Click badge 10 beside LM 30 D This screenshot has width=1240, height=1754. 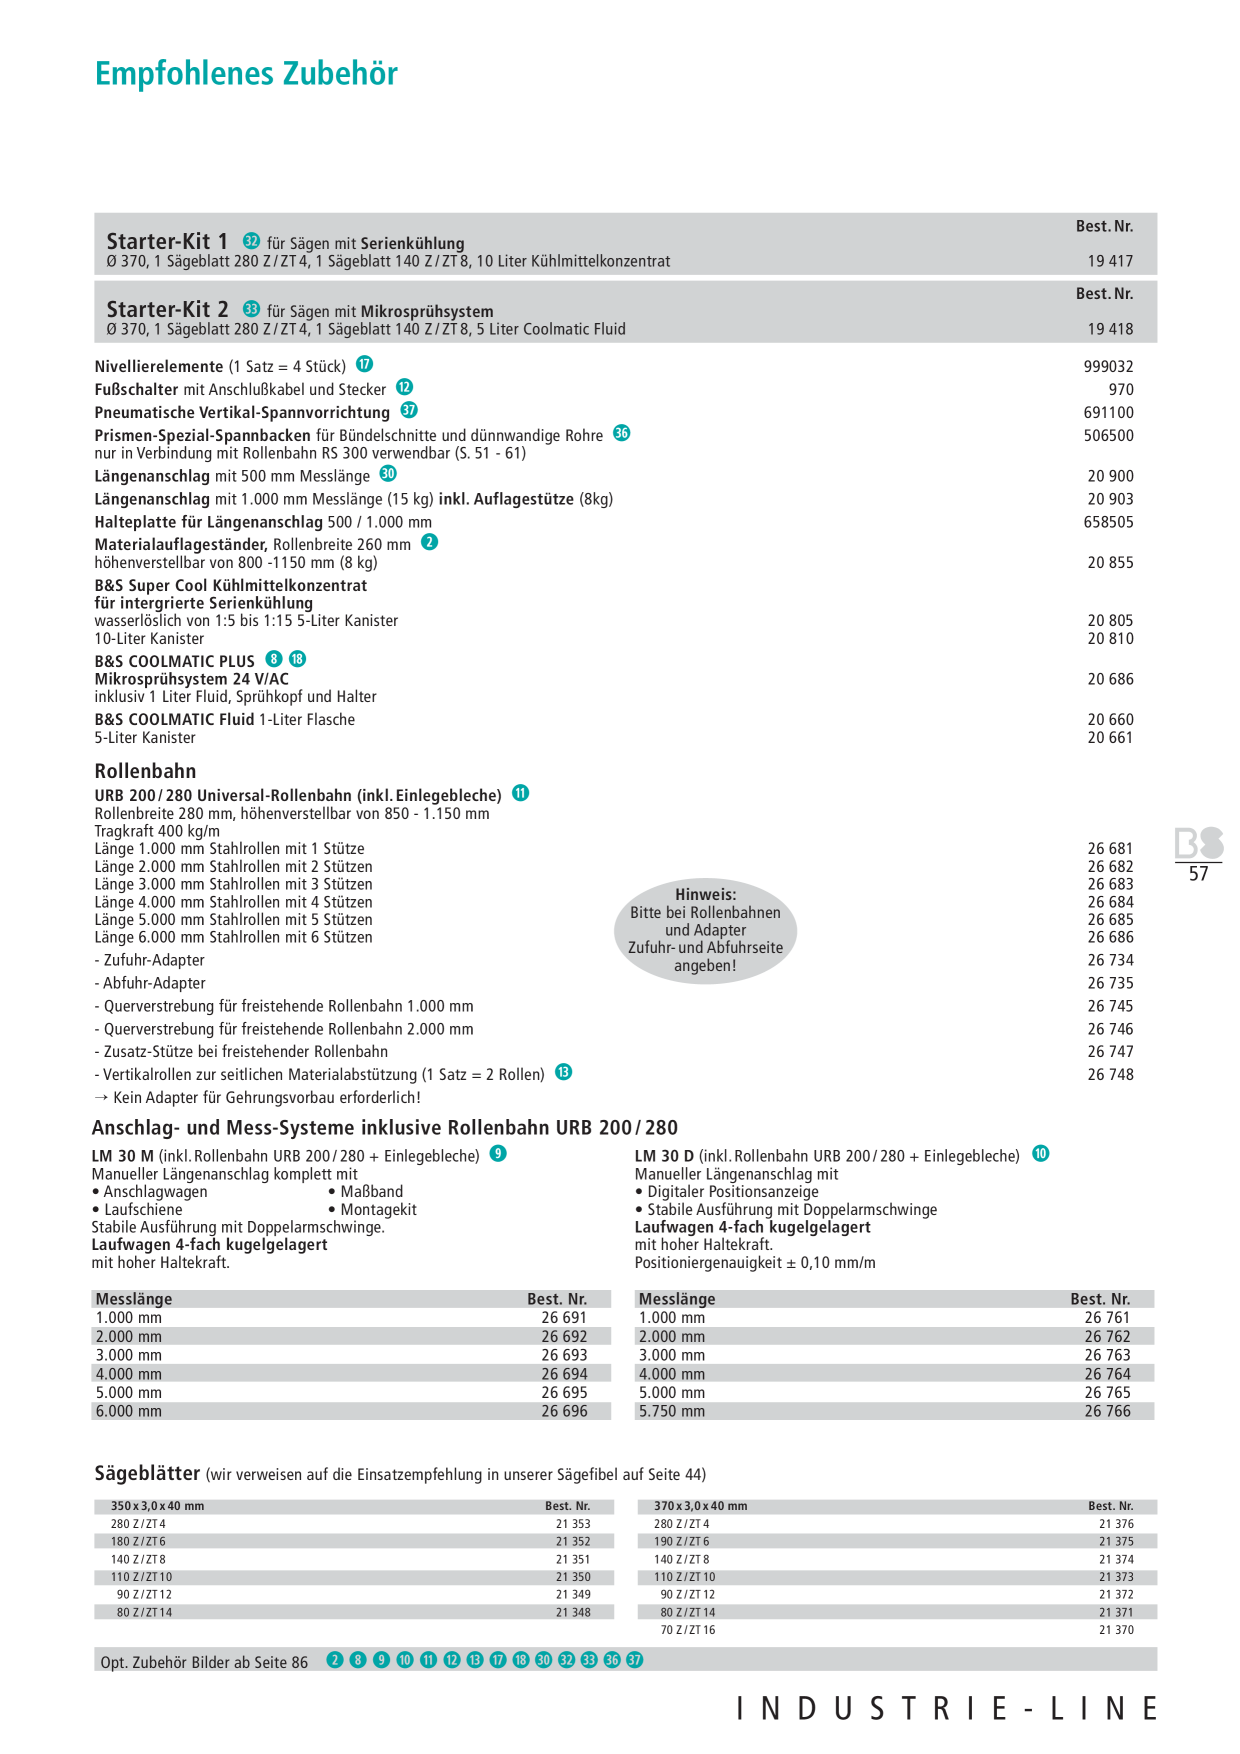1041,1154
